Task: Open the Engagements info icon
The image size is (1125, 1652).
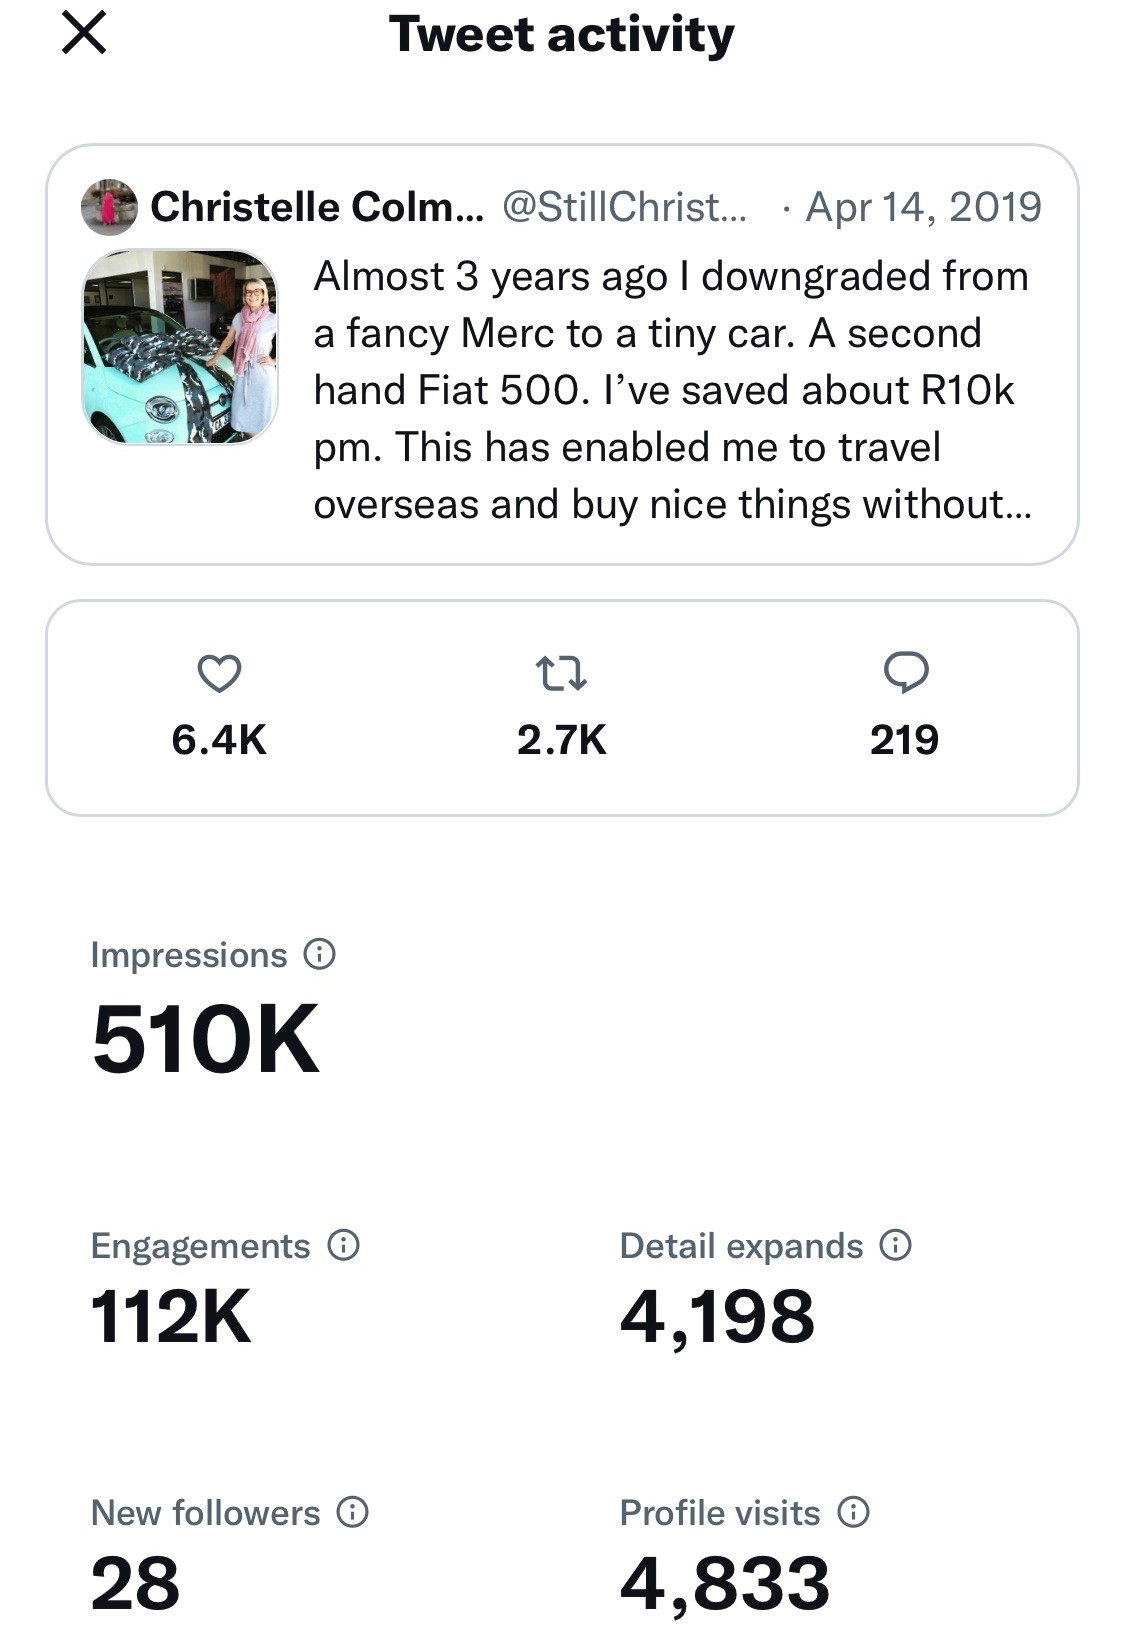Action: click(x=343, y=1245)
